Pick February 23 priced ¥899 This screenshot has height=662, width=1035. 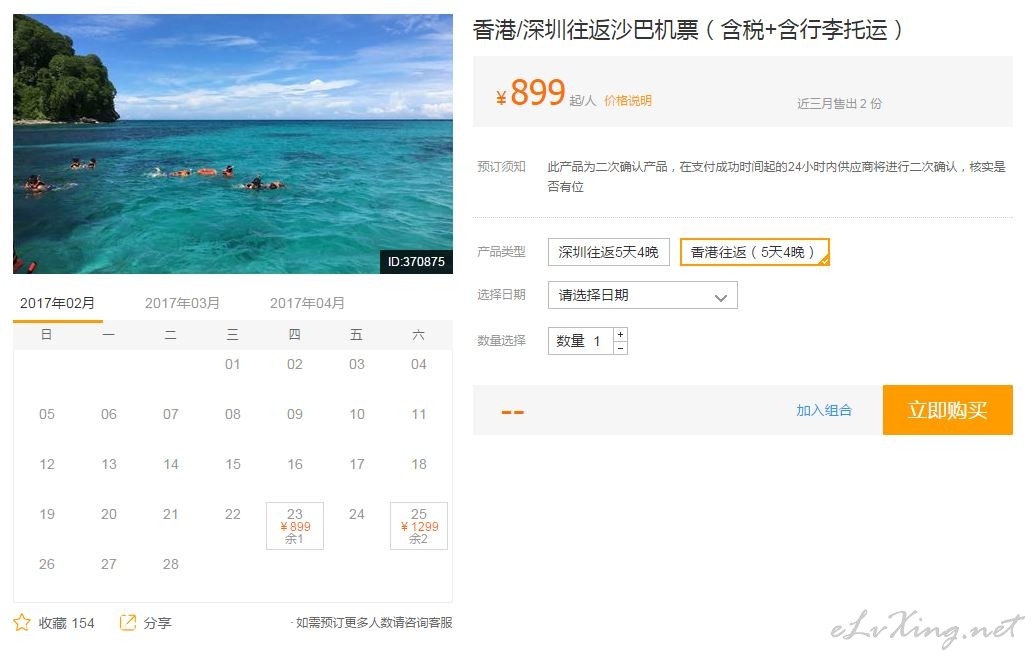[295, 526]
